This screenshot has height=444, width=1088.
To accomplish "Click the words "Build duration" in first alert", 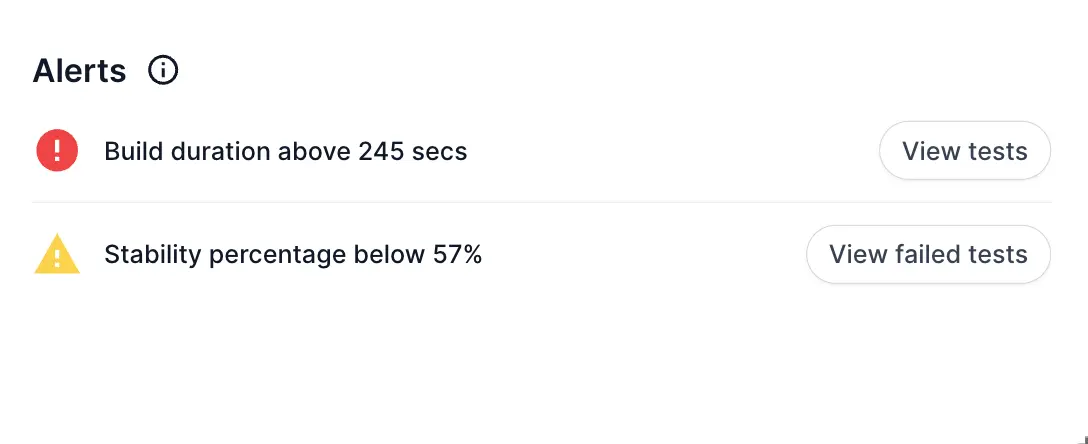I will [188, 152].
